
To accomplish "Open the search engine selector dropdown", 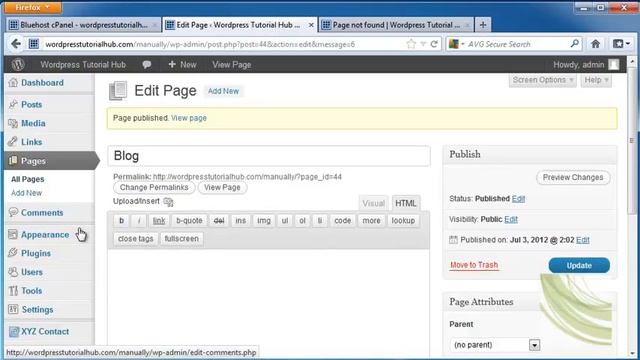I will (x=457, y=44).
